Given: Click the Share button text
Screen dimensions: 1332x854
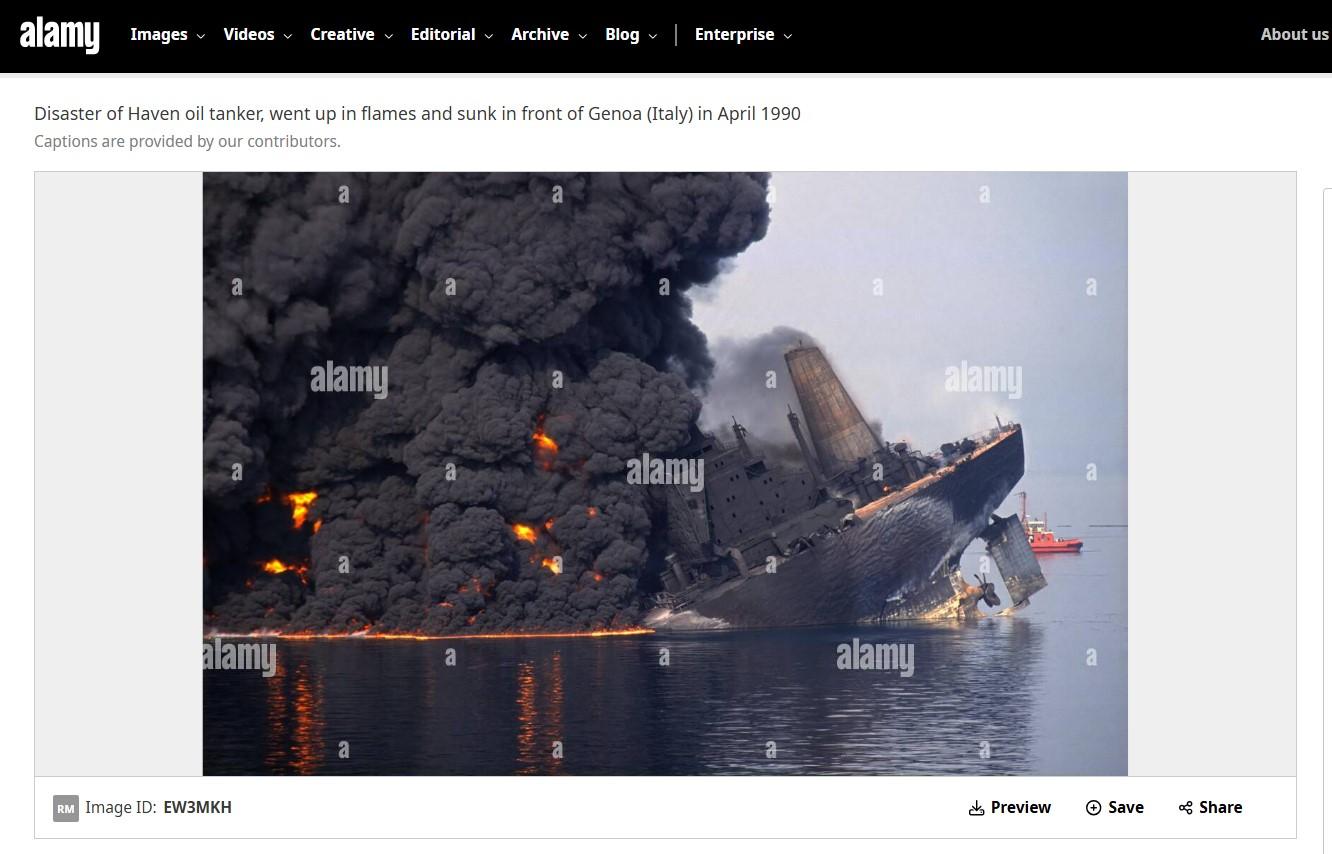Looking at the screenshot, I should click(1220, 808).
